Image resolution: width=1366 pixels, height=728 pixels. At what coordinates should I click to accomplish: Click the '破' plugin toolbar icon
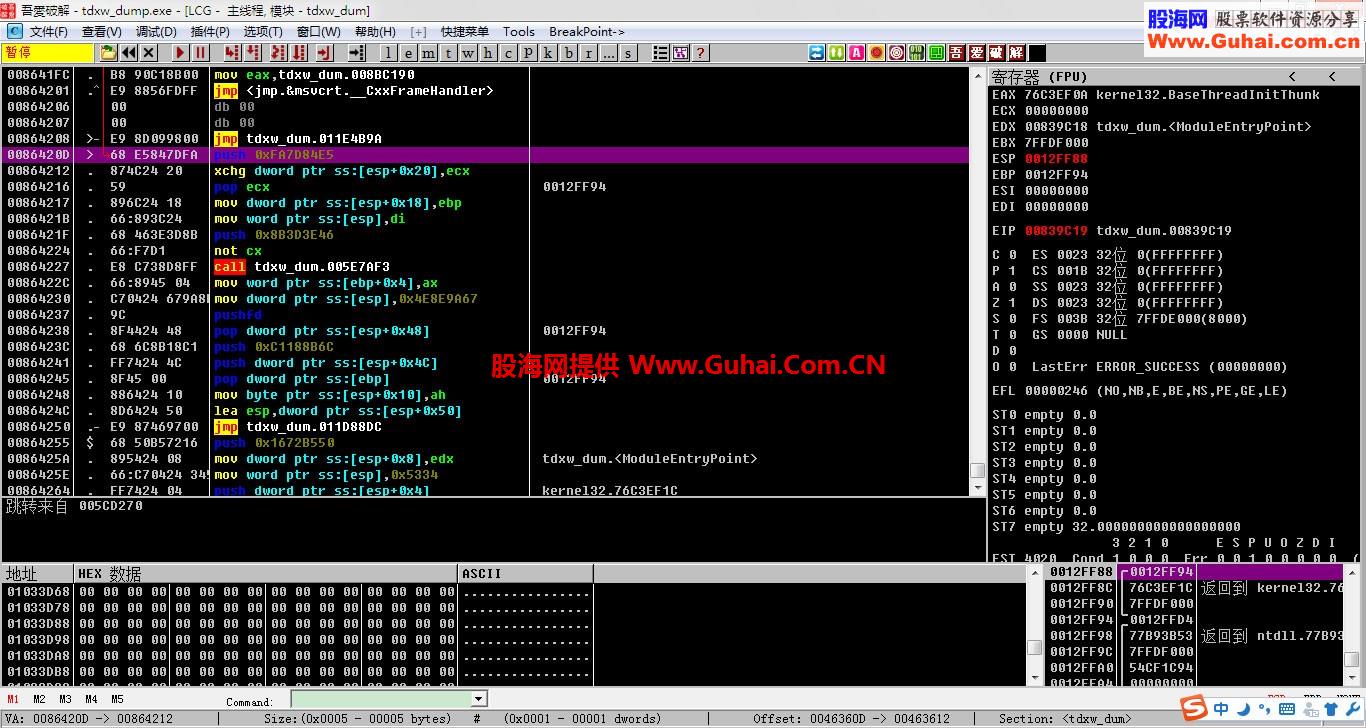click(997, 53)
